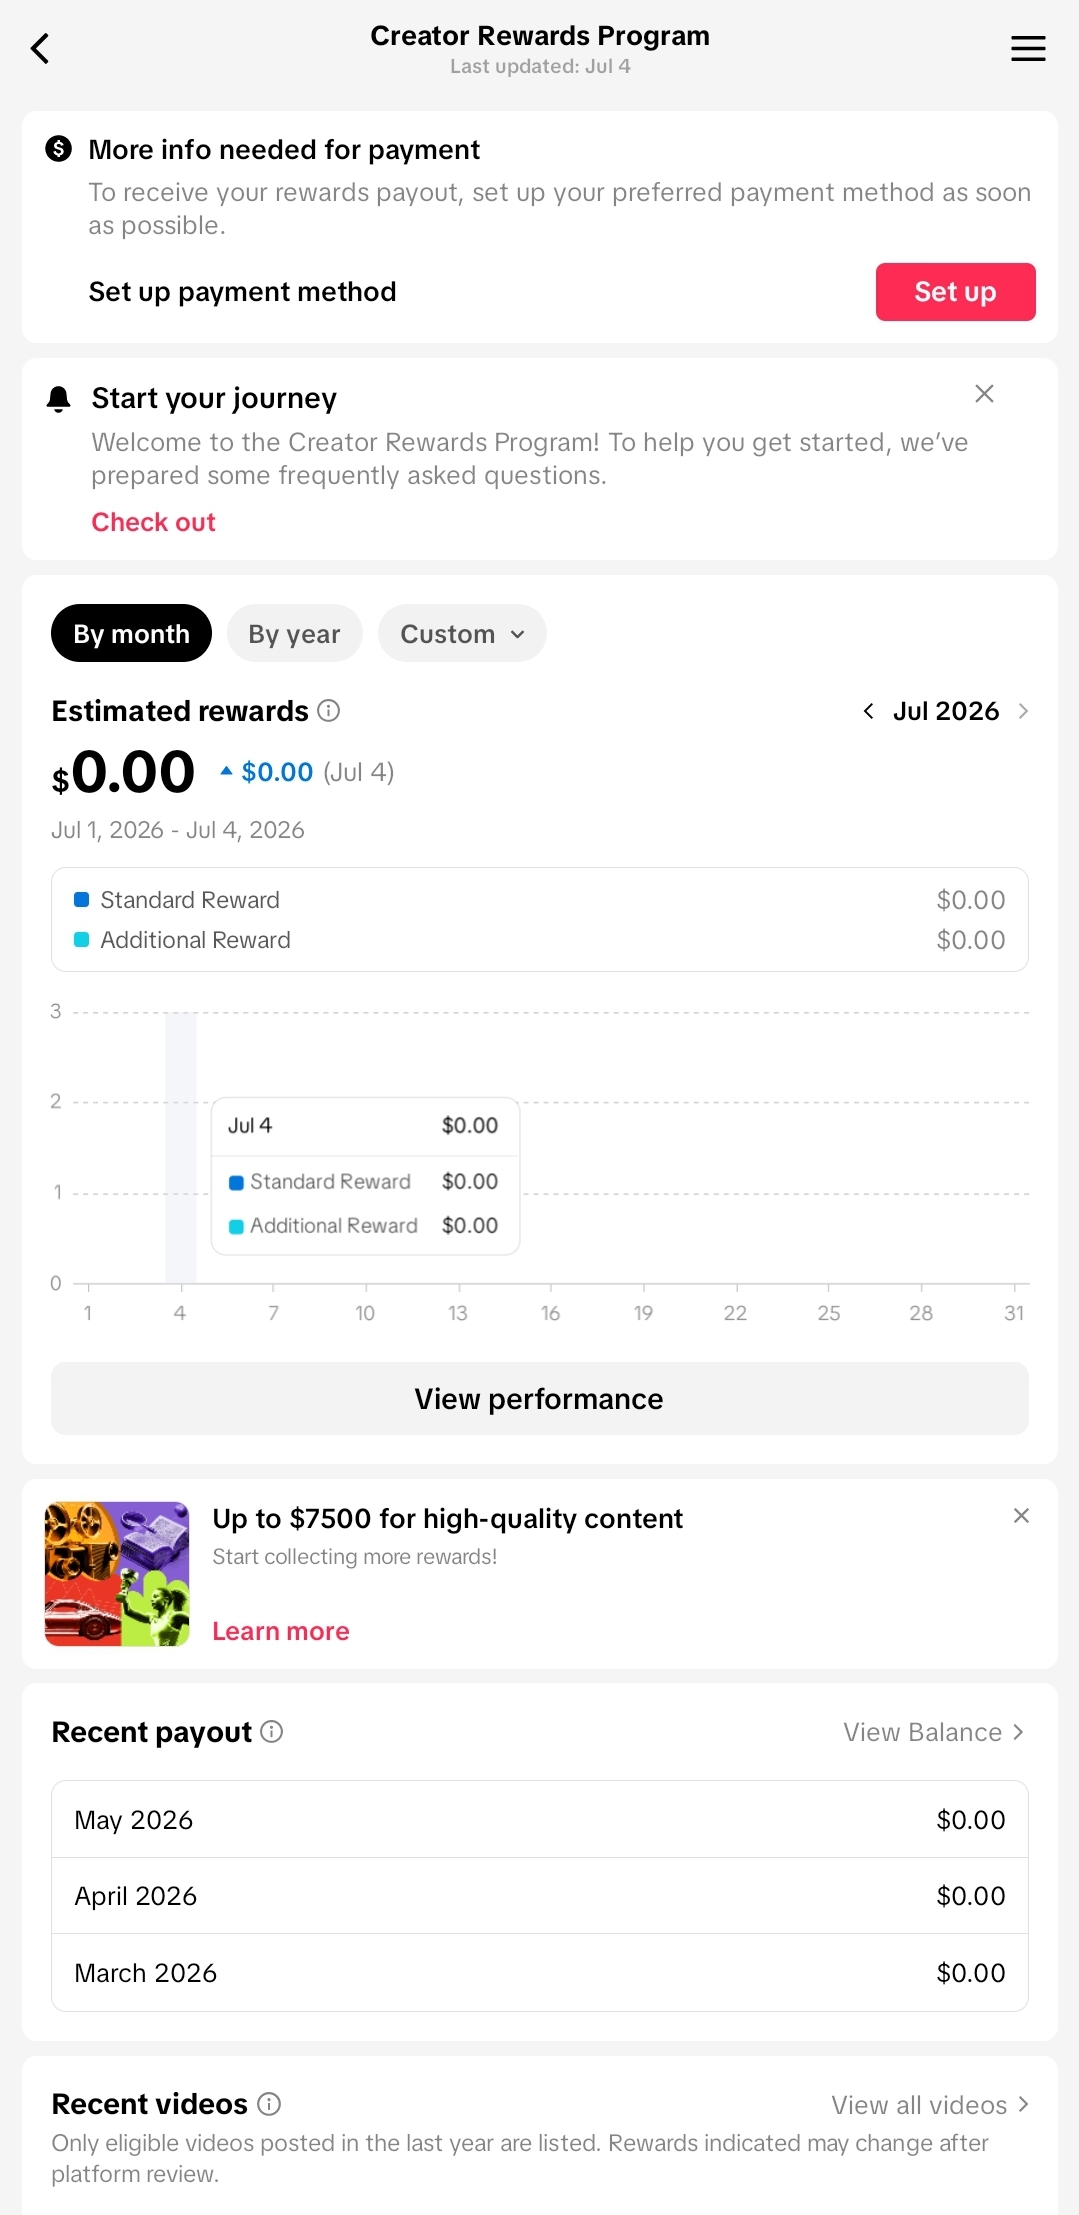This screenshot has height=2215, width=1079.
Task: Dismiss the Start your journey card
Action: pyautogui.click(x=984, y=394)
